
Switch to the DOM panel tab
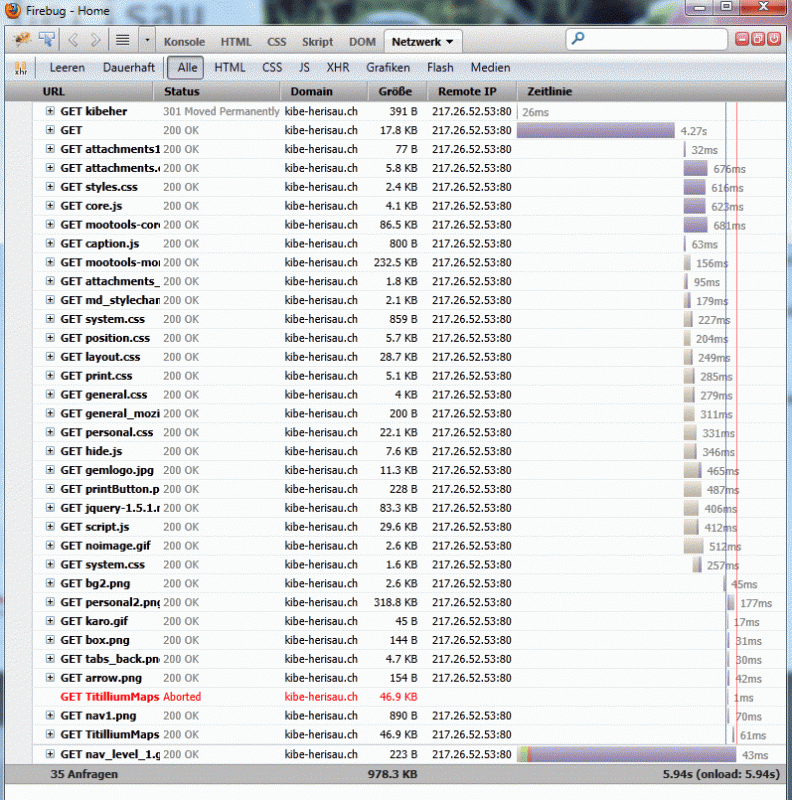click(362, 42)
